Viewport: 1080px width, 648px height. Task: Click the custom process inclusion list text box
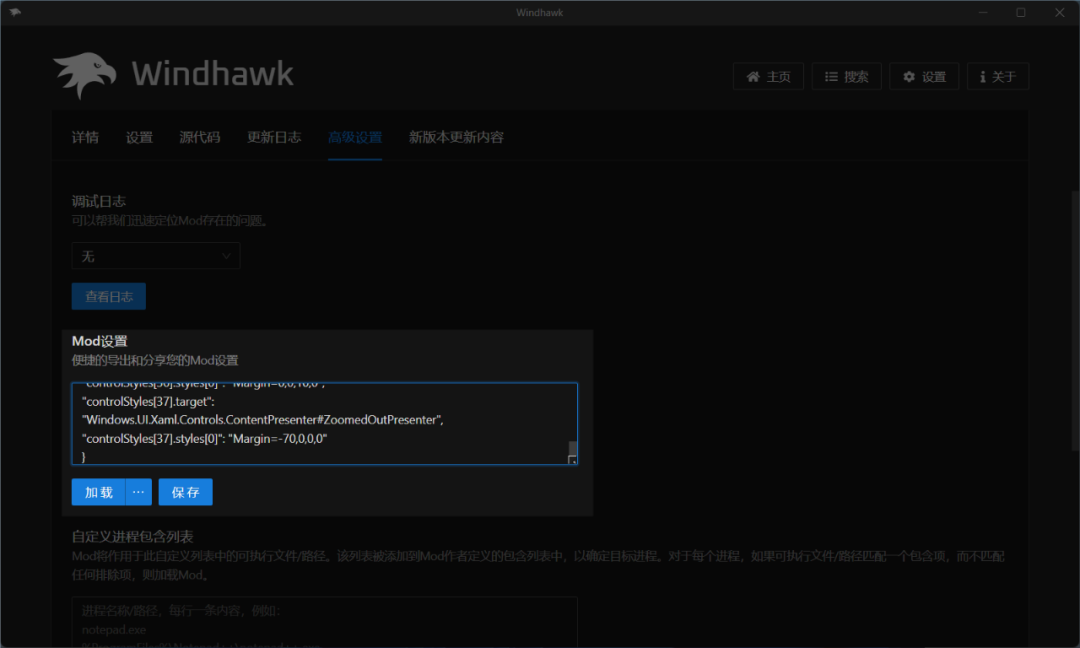[x=324, y=622]
